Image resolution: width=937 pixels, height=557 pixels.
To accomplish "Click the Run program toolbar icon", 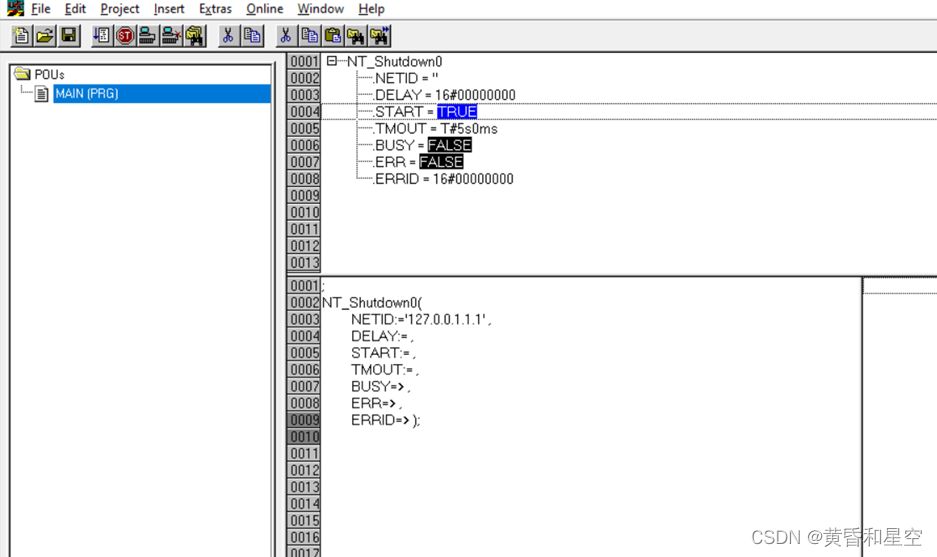I will (101, 36).
